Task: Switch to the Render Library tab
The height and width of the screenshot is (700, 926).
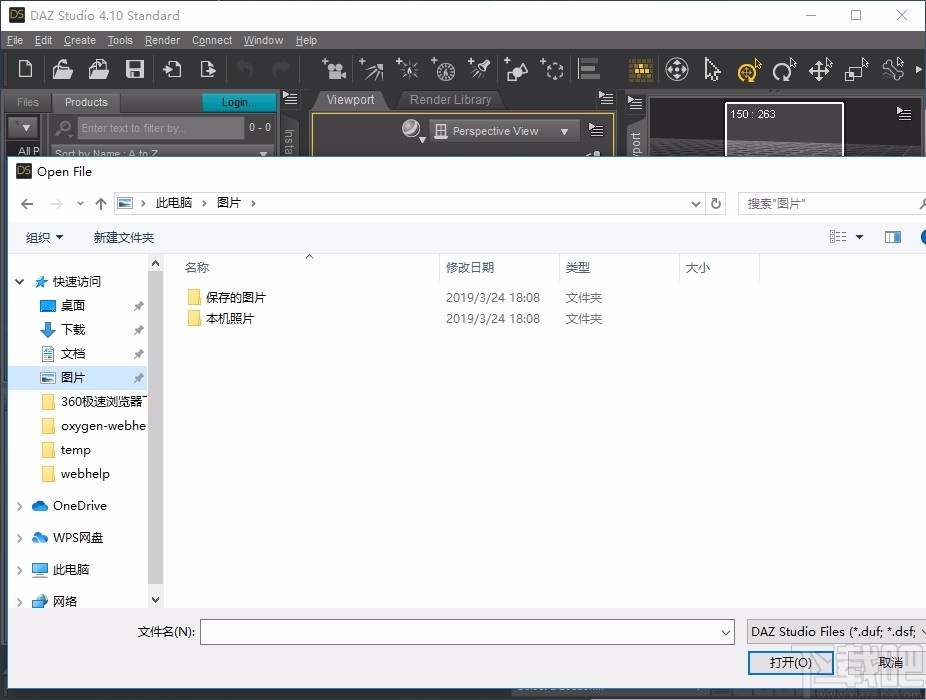Action: point(451,100)
